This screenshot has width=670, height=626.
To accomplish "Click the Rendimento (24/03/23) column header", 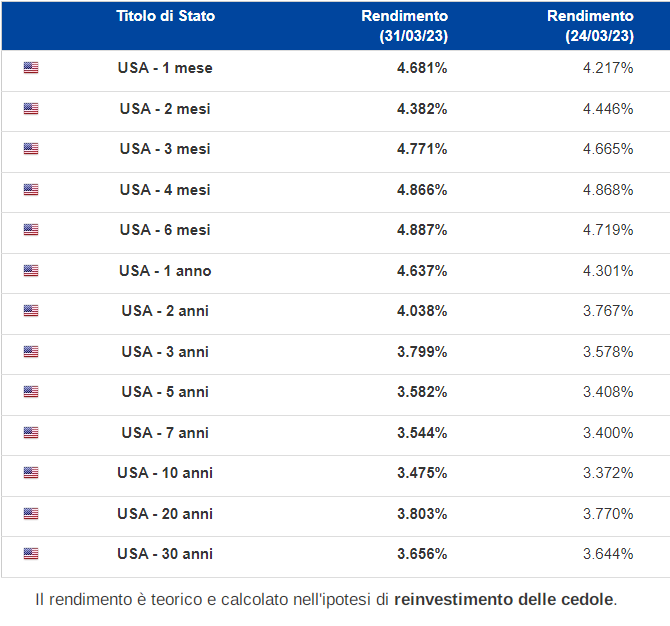I will coord(591,26).
